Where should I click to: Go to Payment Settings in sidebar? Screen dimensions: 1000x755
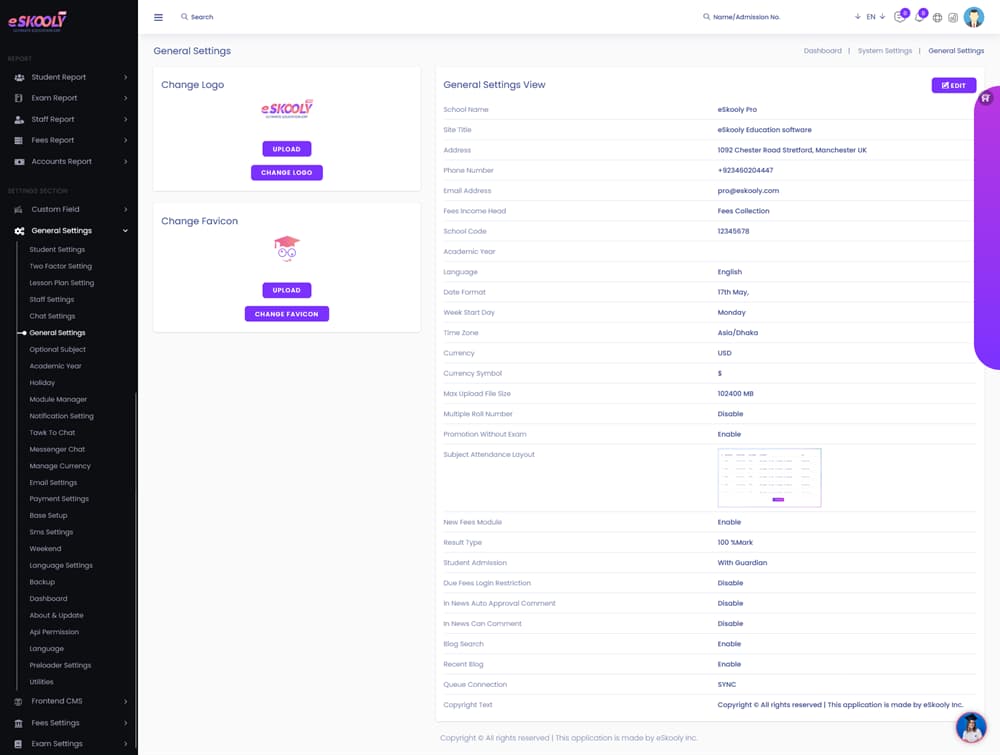tap(59, 498)
